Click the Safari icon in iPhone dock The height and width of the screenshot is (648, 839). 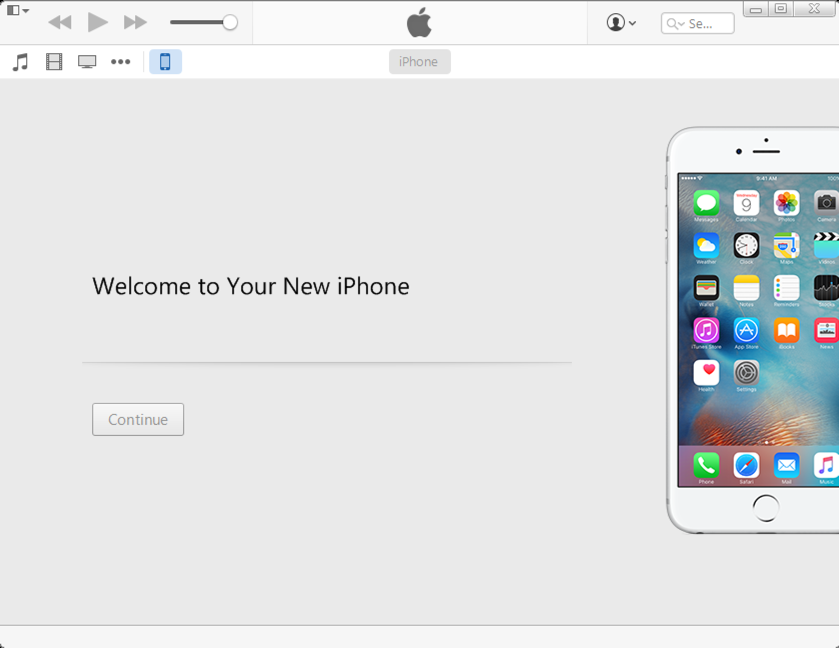click(x=746, y=466)
